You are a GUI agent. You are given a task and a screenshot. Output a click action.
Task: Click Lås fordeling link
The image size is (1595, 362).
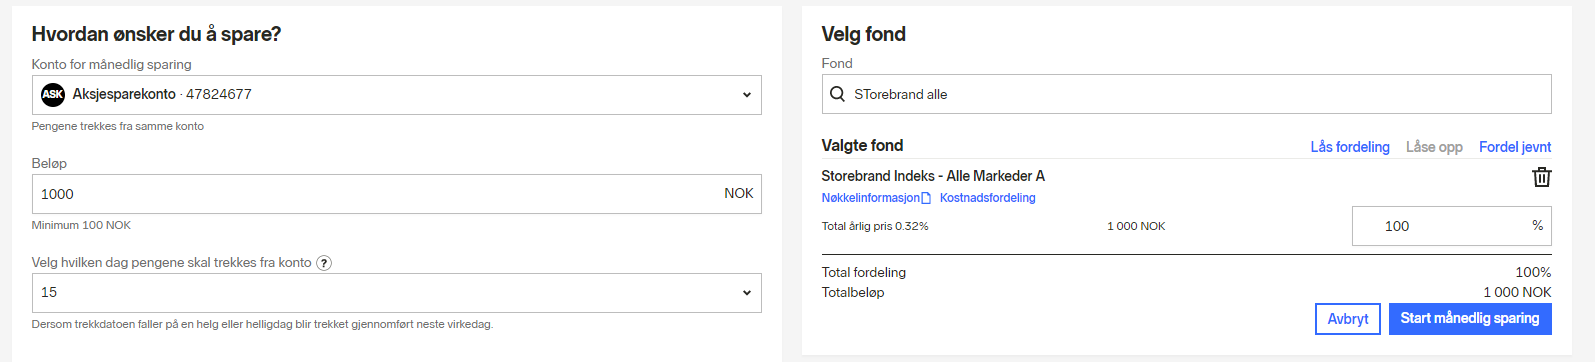(1350, 147)
